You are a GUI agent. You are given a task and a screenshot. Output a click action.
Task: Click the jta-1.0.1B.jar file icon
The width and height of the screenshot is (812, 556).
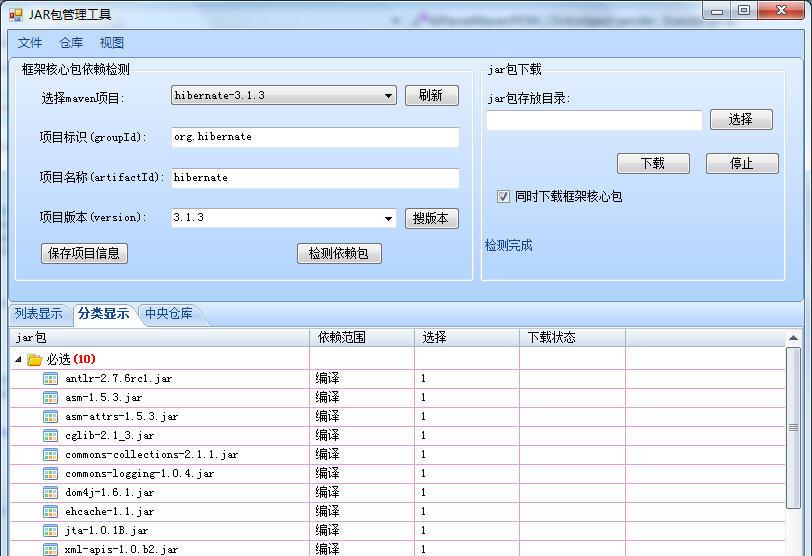click(x=50, y=530)
